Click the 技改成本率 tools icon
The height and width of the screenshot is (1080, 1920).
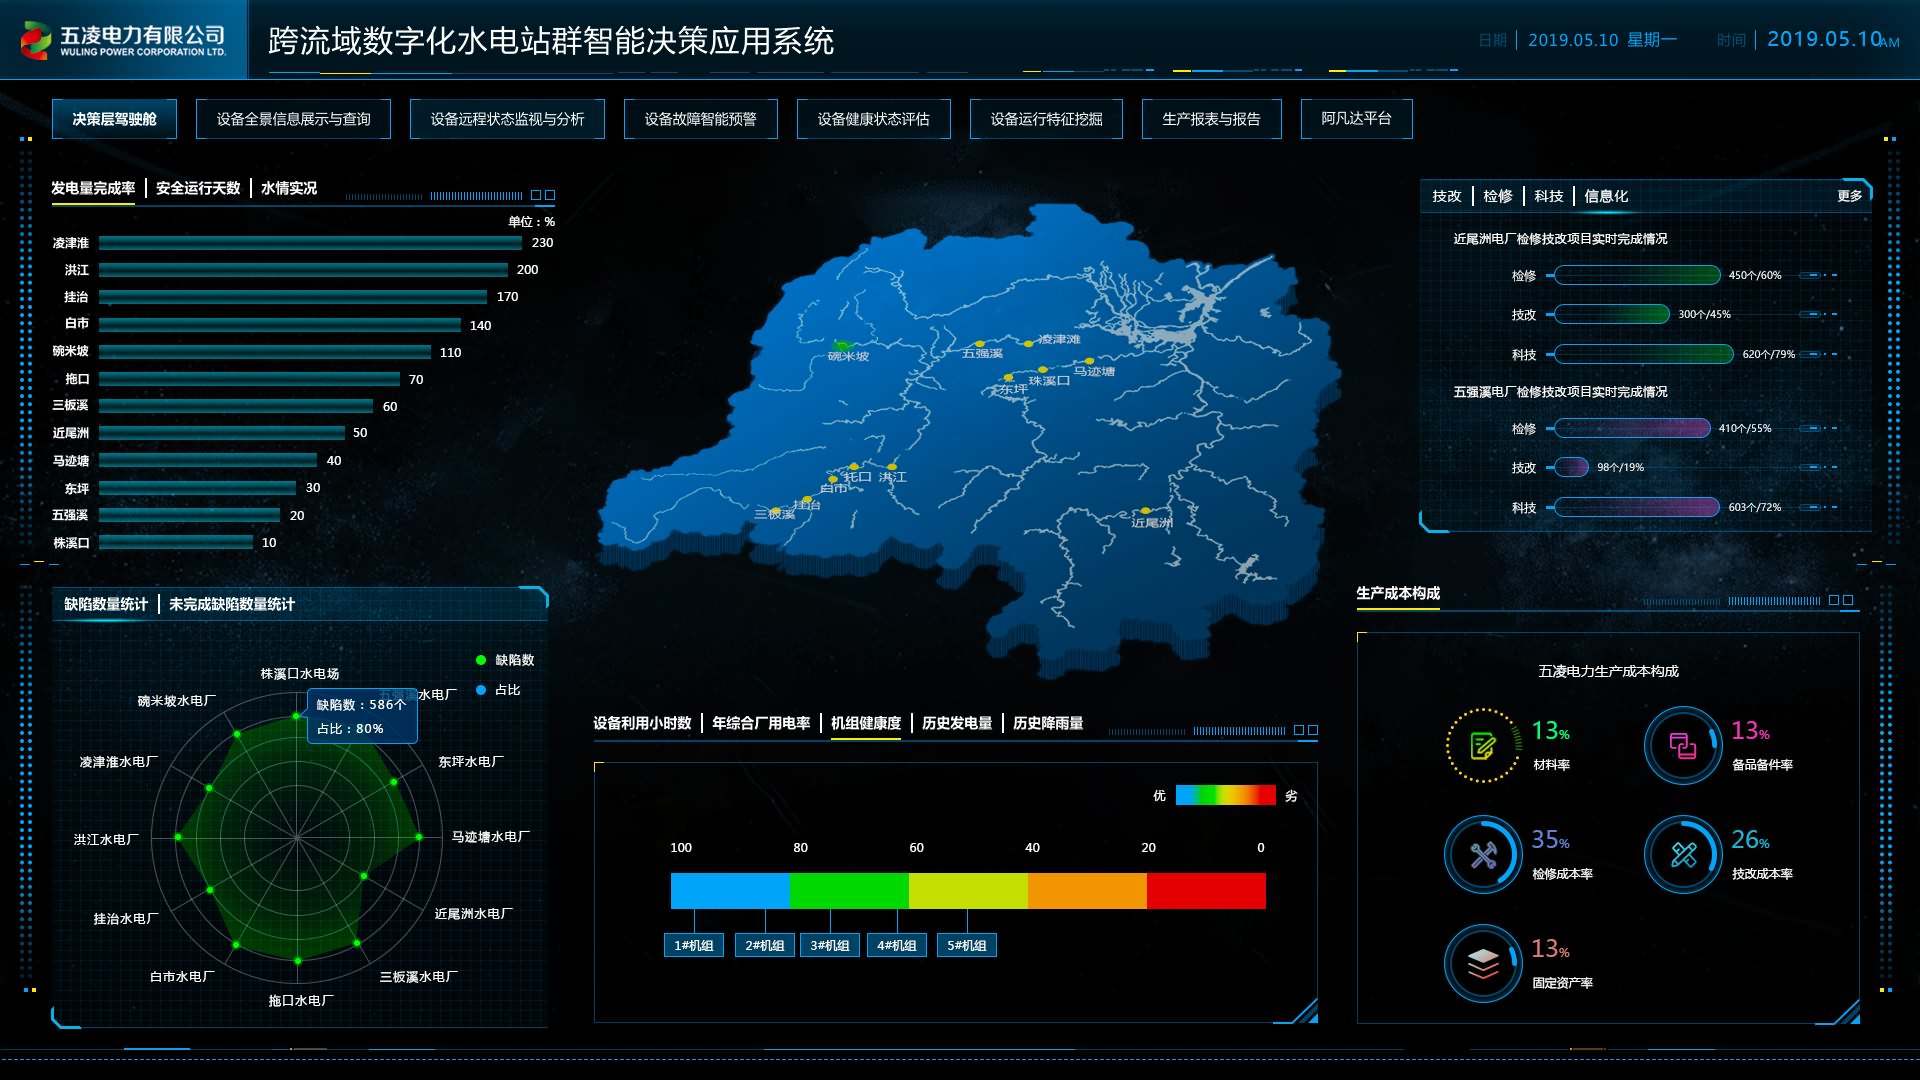pos(1683,854)
